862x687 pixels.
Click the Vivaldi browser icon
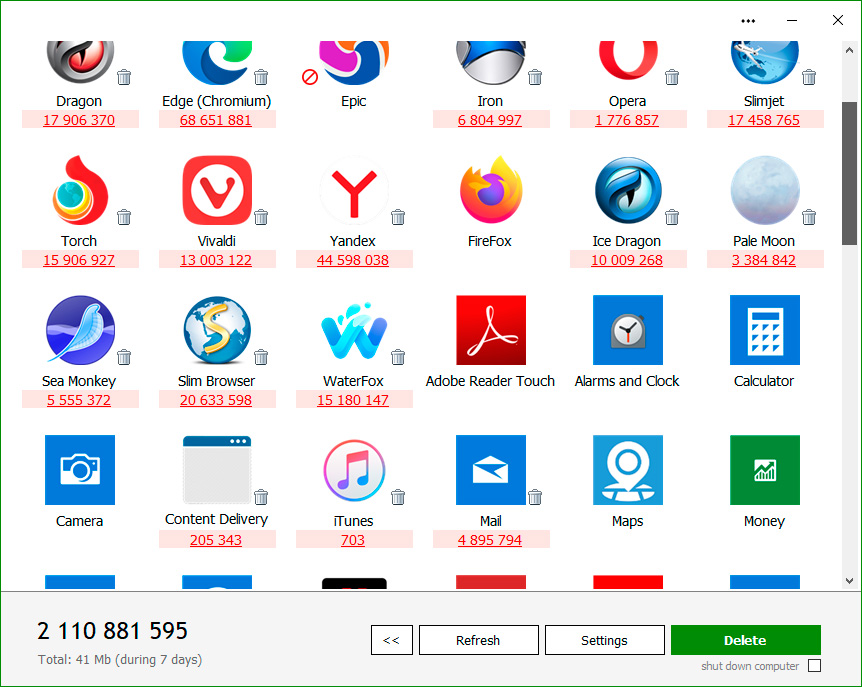216,191
